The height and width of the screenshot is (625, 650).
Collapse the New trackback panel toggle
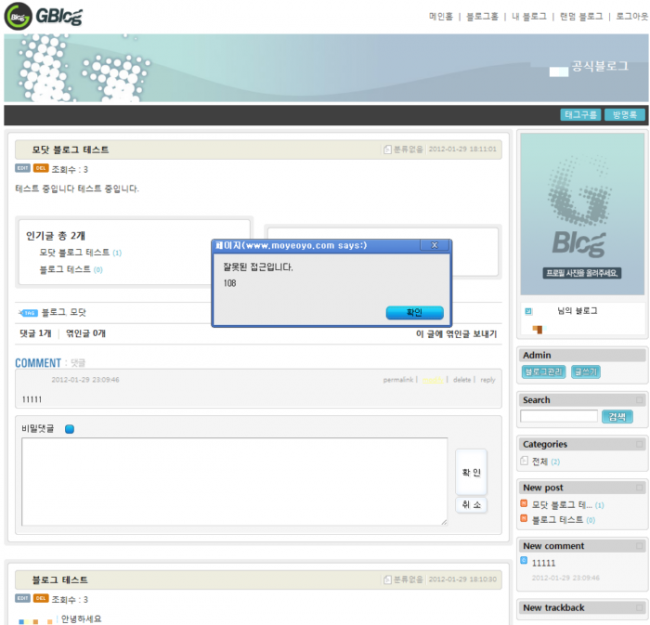click(640, 608)
